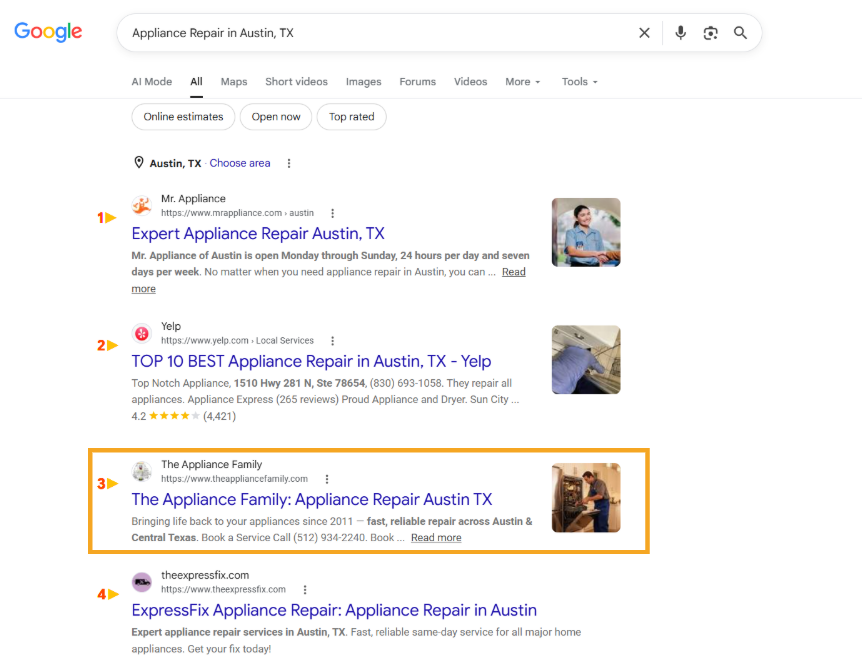The height and width of the screenshot is (658, 862).
Task: Open ExpressFix Appliance Repair result title
Action: (334, 610)
